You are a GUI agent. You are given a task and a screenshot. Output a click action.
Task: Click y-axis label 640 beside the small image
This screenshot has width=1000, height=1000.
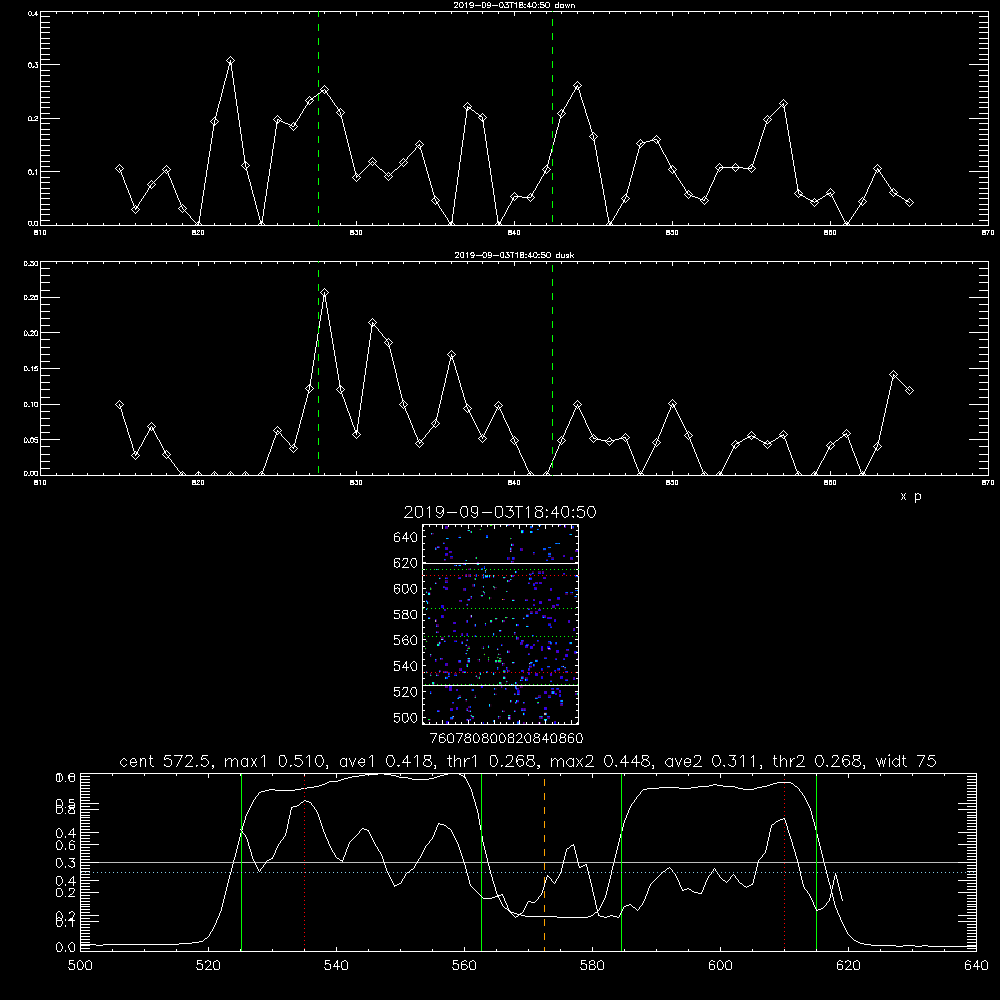pos(406,538)
